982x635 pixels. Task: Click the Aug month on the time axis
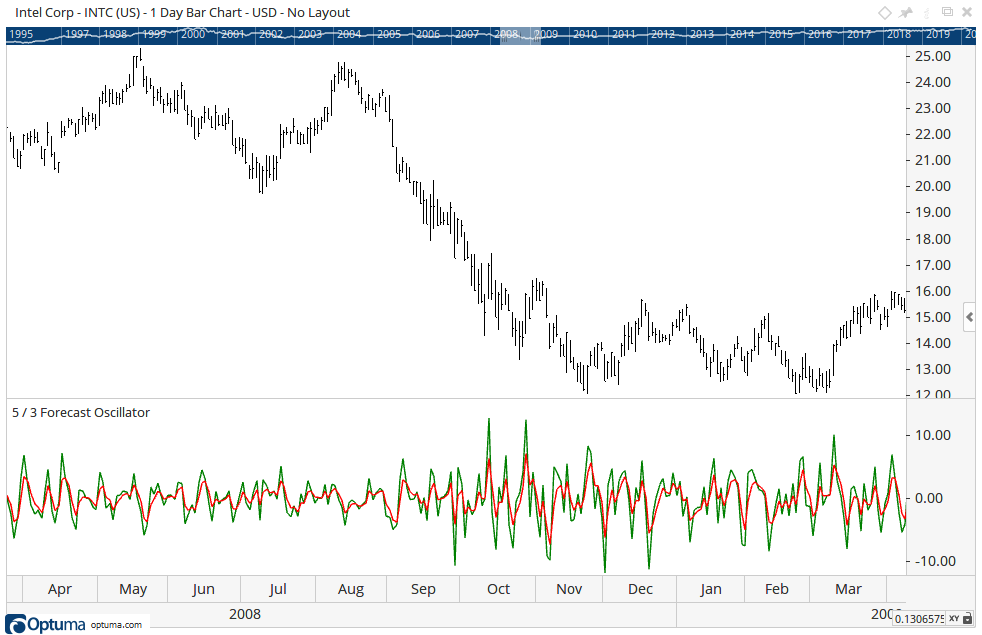351,589
